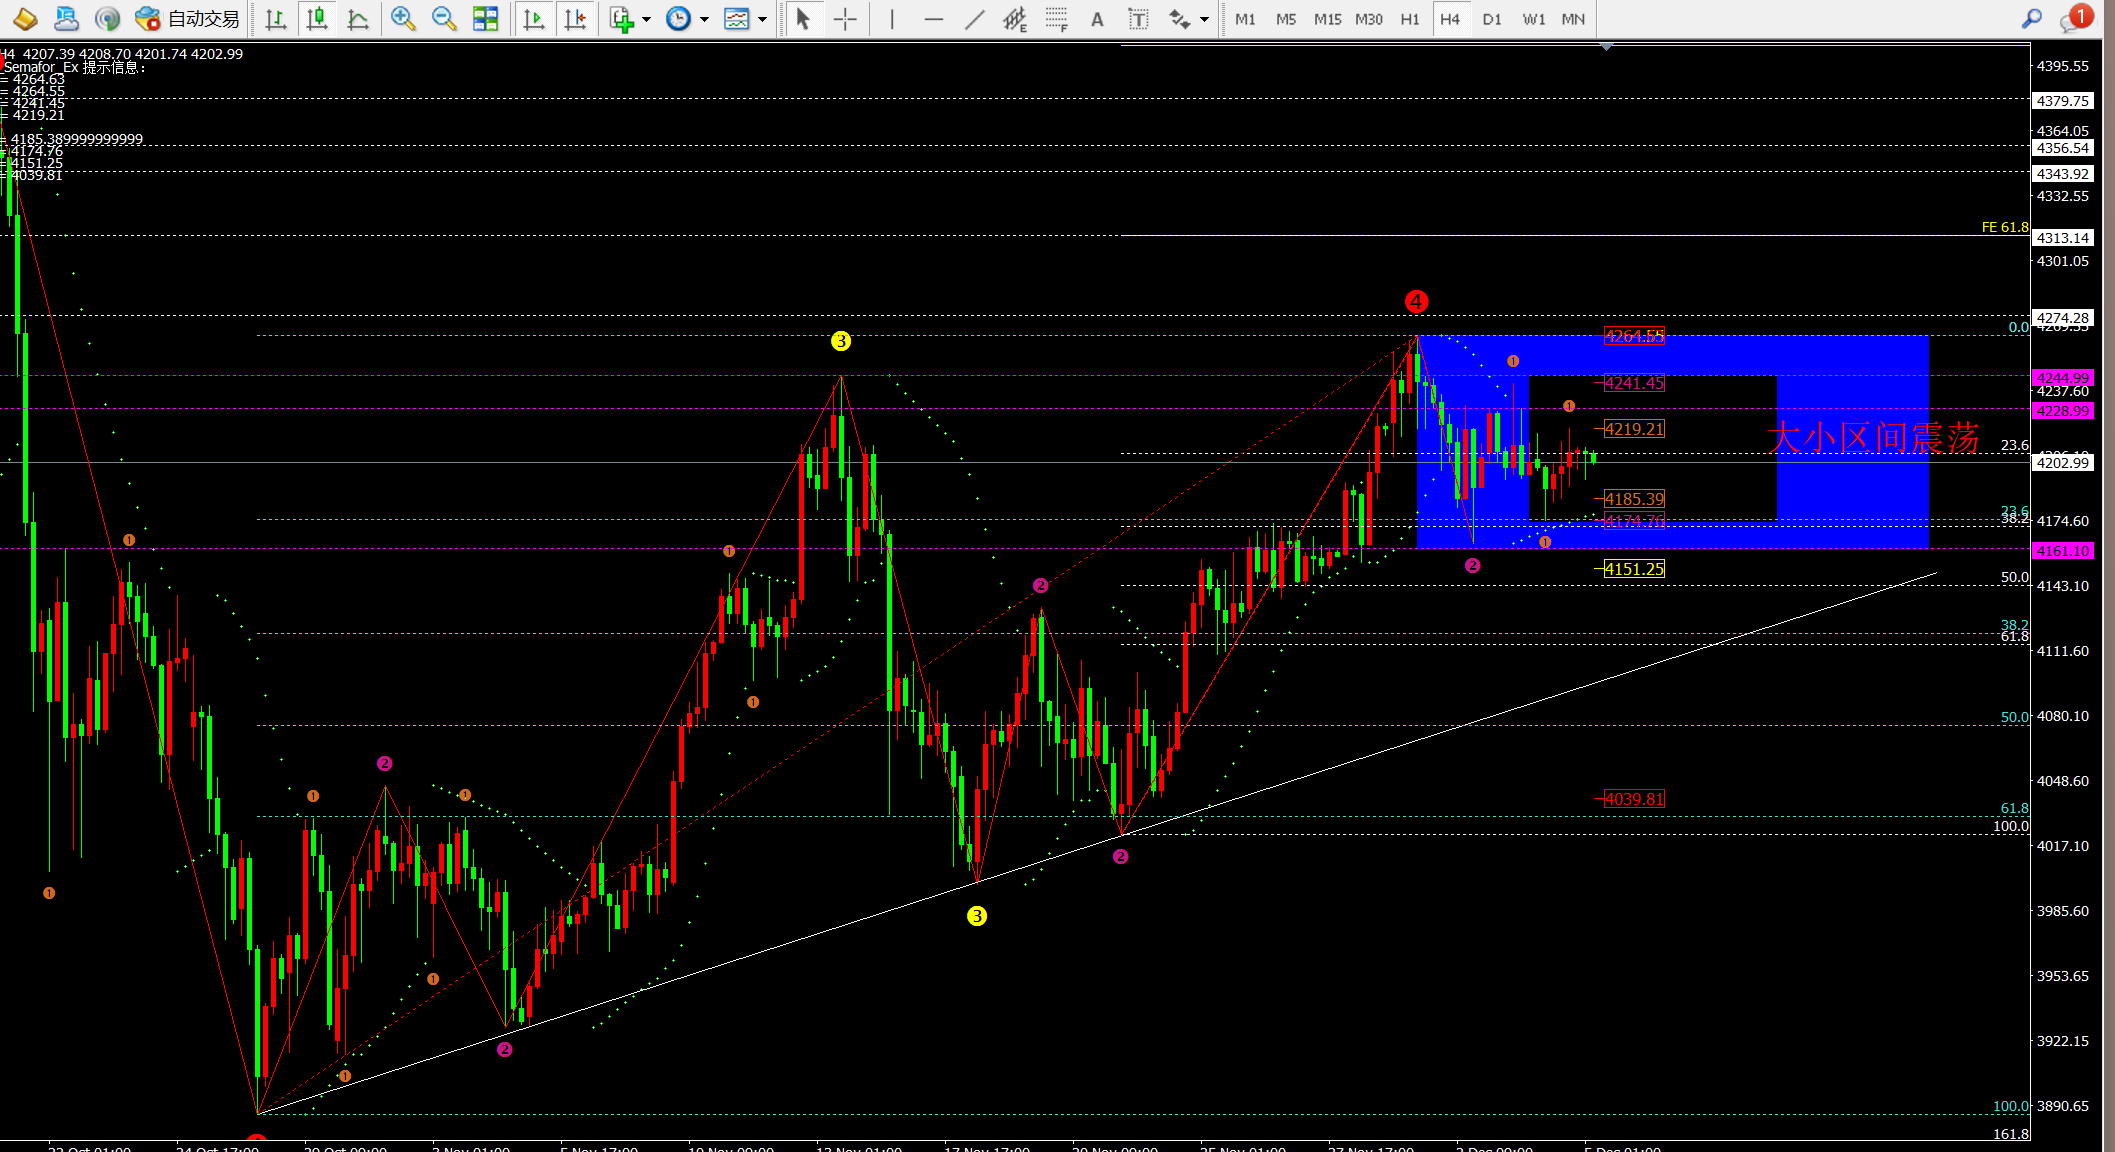Toggle the auto scroll button
Screen dimensions: 2115x1152
pos(534,19)
